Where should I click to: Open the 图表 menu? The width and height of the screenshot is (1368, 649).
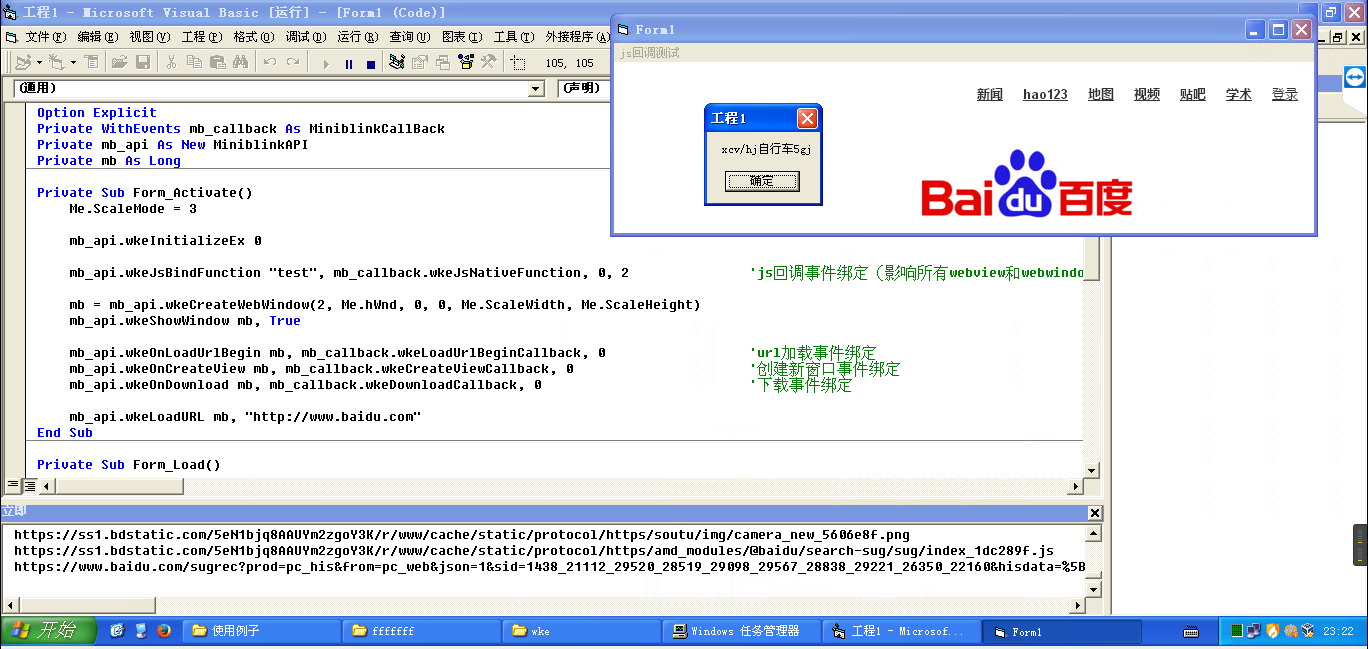tap(461, 37)
